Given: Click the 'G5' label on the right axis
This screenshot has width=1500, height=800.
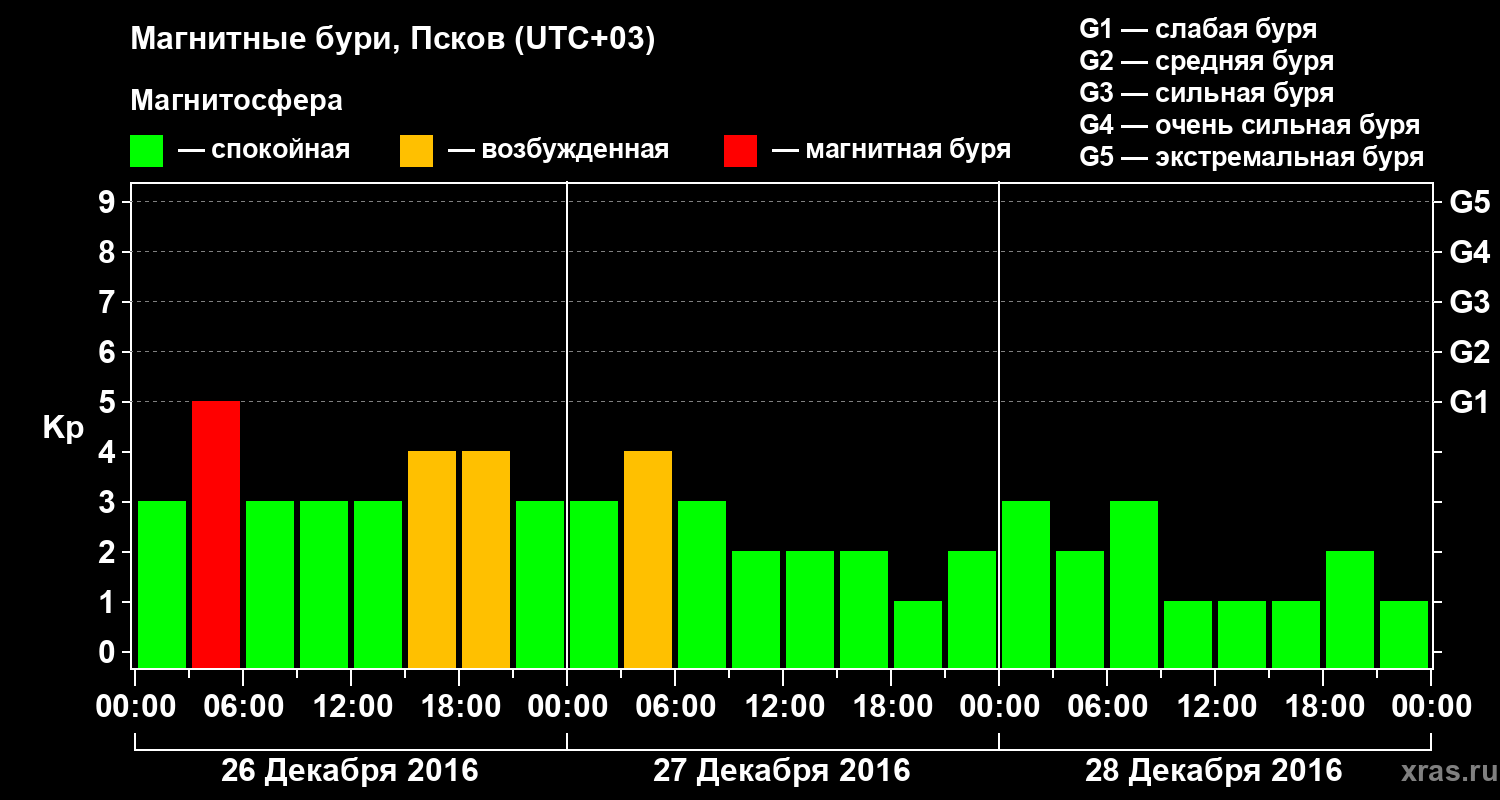Looking at the screenshot, I should (x=1469, y=203).
